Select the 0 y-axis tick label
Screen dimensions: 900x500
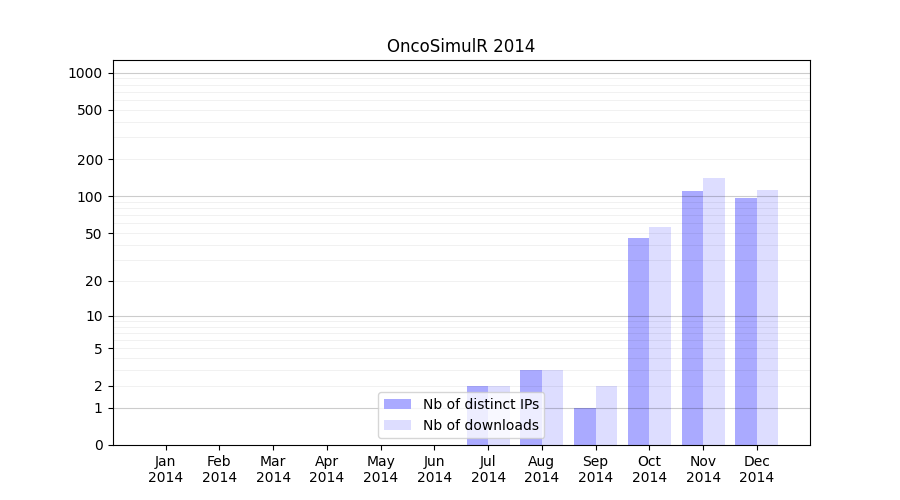[x=99, y=445]
